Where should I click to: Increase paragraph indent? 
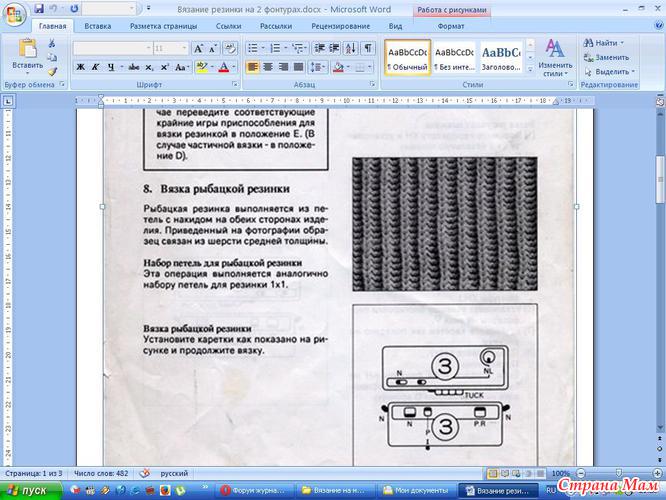coord(335,48)
